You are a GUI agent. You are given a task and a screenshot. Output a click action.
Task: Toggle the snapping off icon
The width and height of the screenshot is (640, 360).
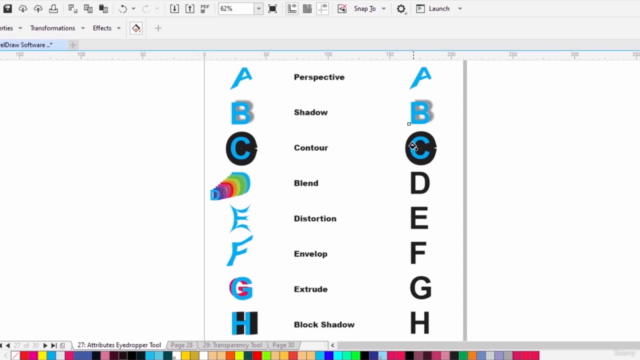coord(342,9)
